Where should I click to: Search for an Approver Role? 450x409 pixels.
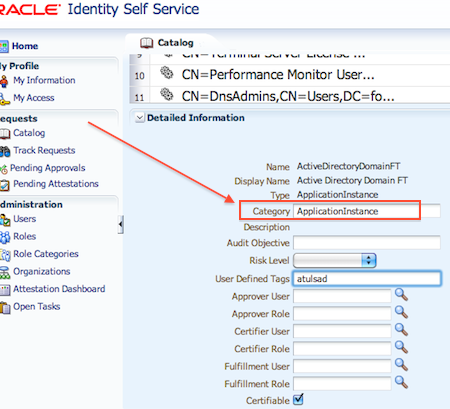(x=401, y=312)
